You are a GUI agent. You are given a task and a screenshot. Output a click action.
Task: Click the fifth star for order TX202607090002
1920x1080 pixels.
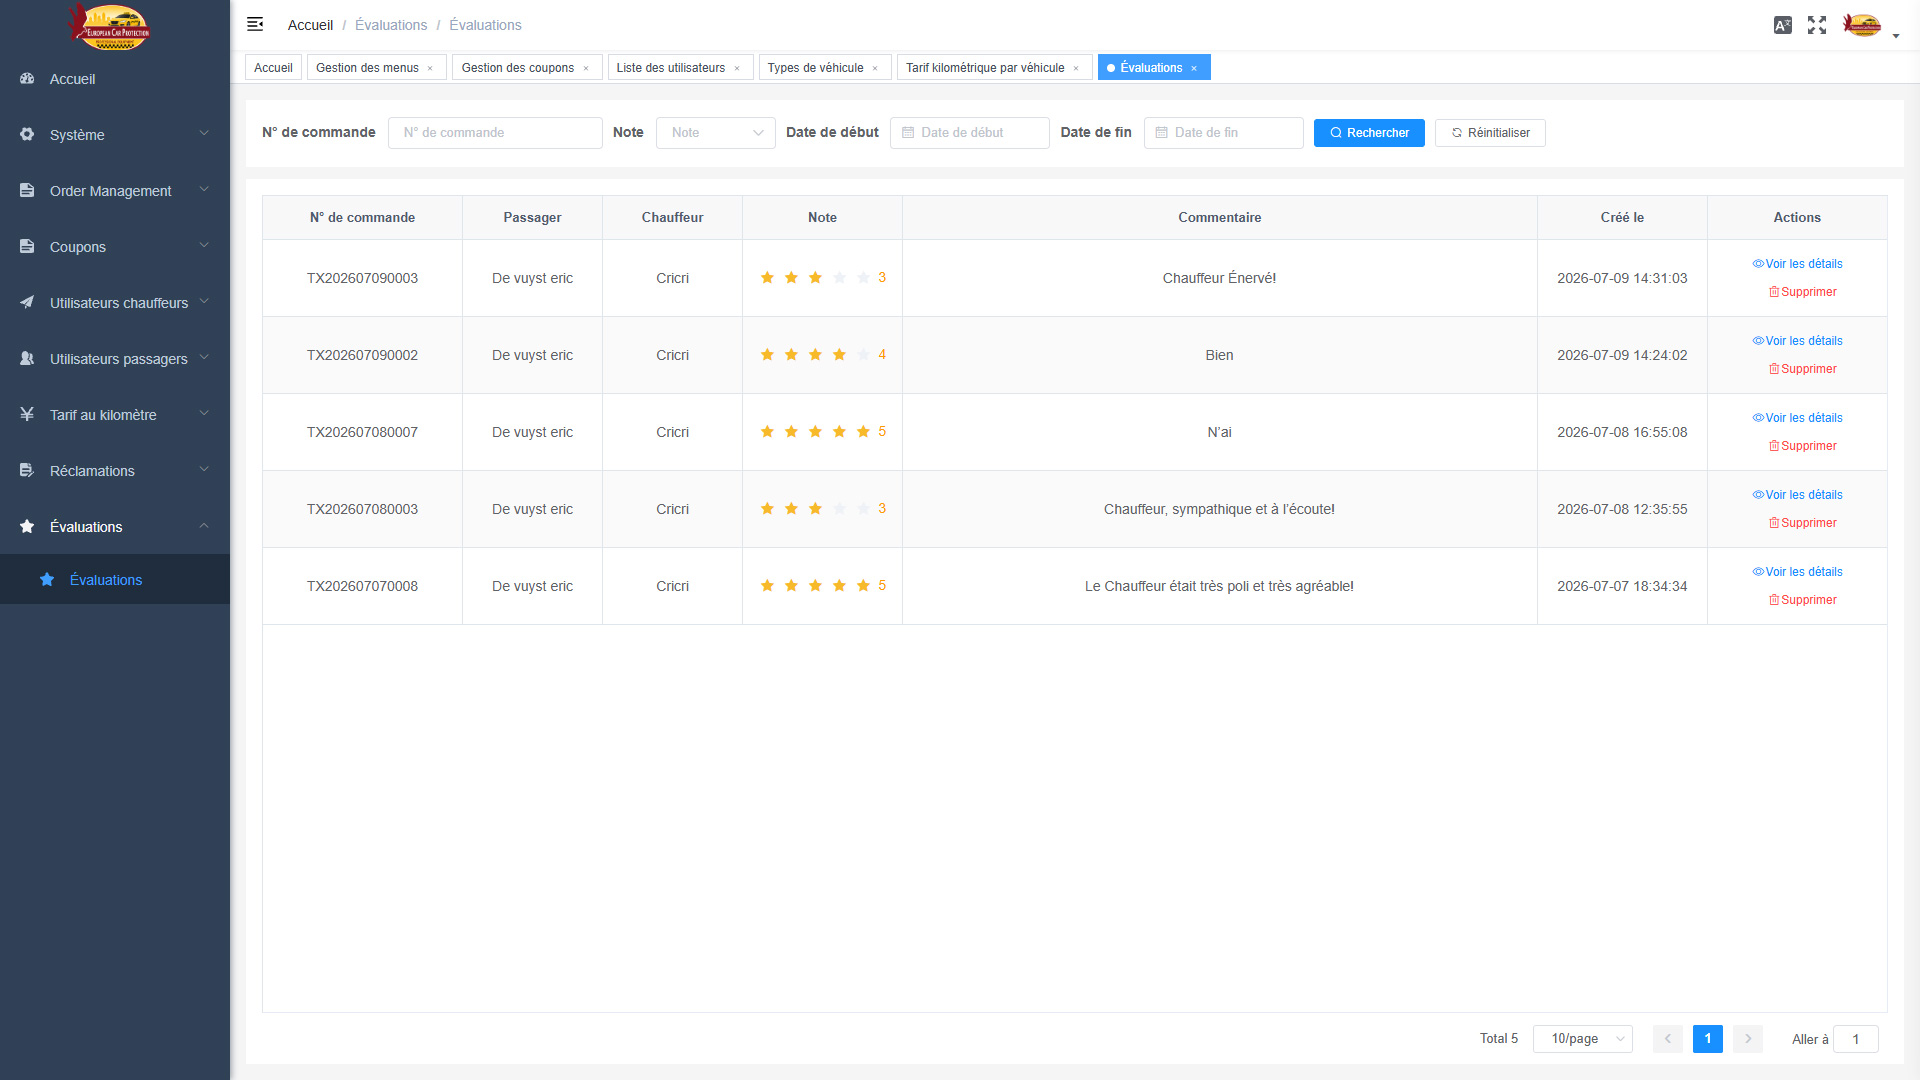863,355
